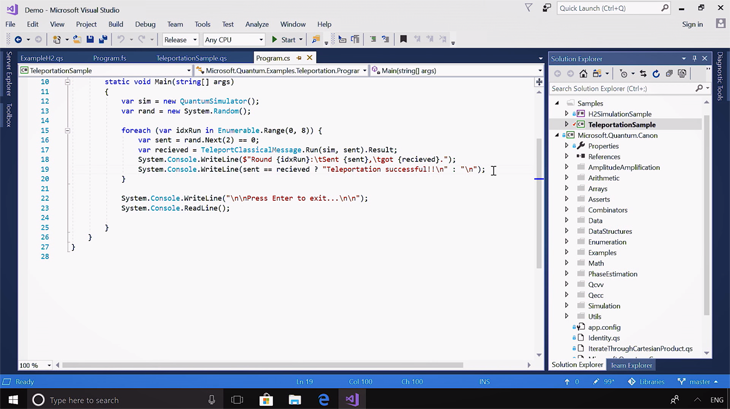Collapse the Microsoft.Quantum.Canon project node
Image resolution: width=730 pixels, height=409 pixels.
pyautogui.click(x=557, y=135)
